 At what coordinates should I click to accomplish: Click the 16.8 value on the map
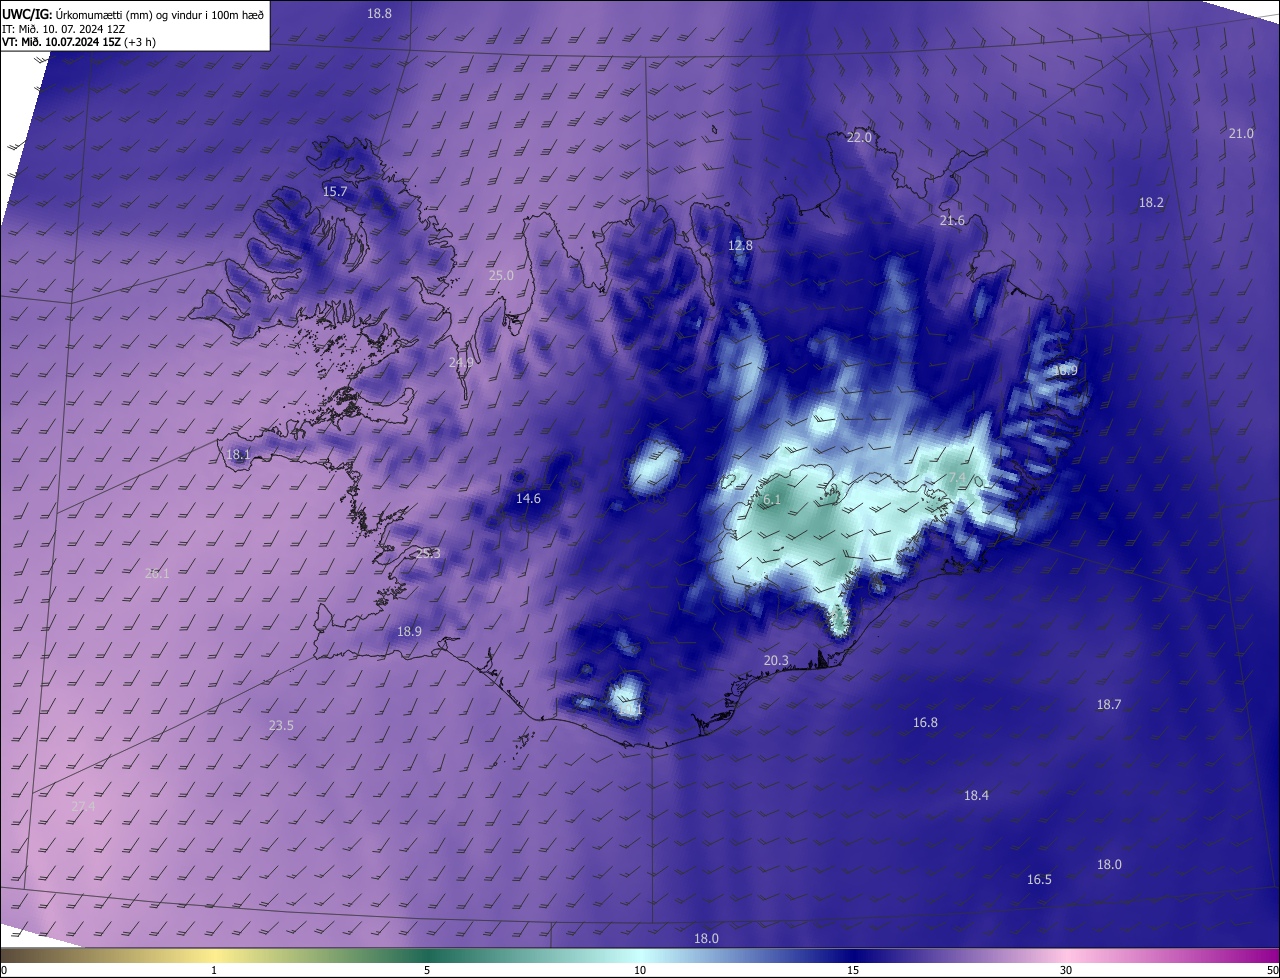925,722
